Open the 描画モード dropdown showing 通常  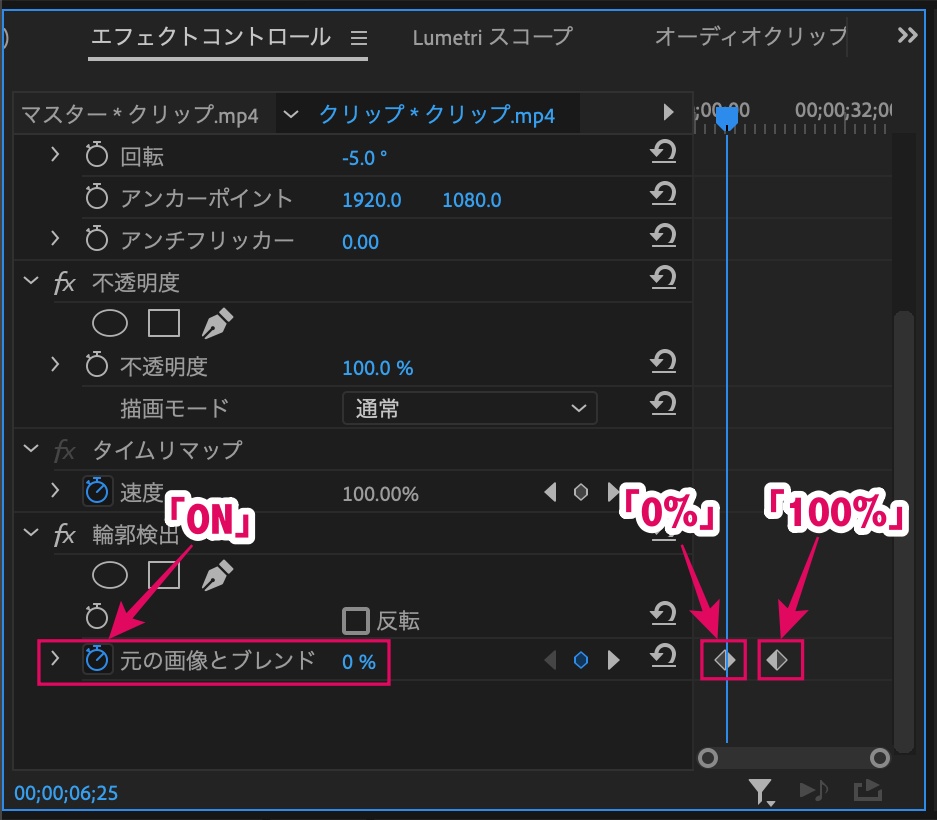[470, 408]
